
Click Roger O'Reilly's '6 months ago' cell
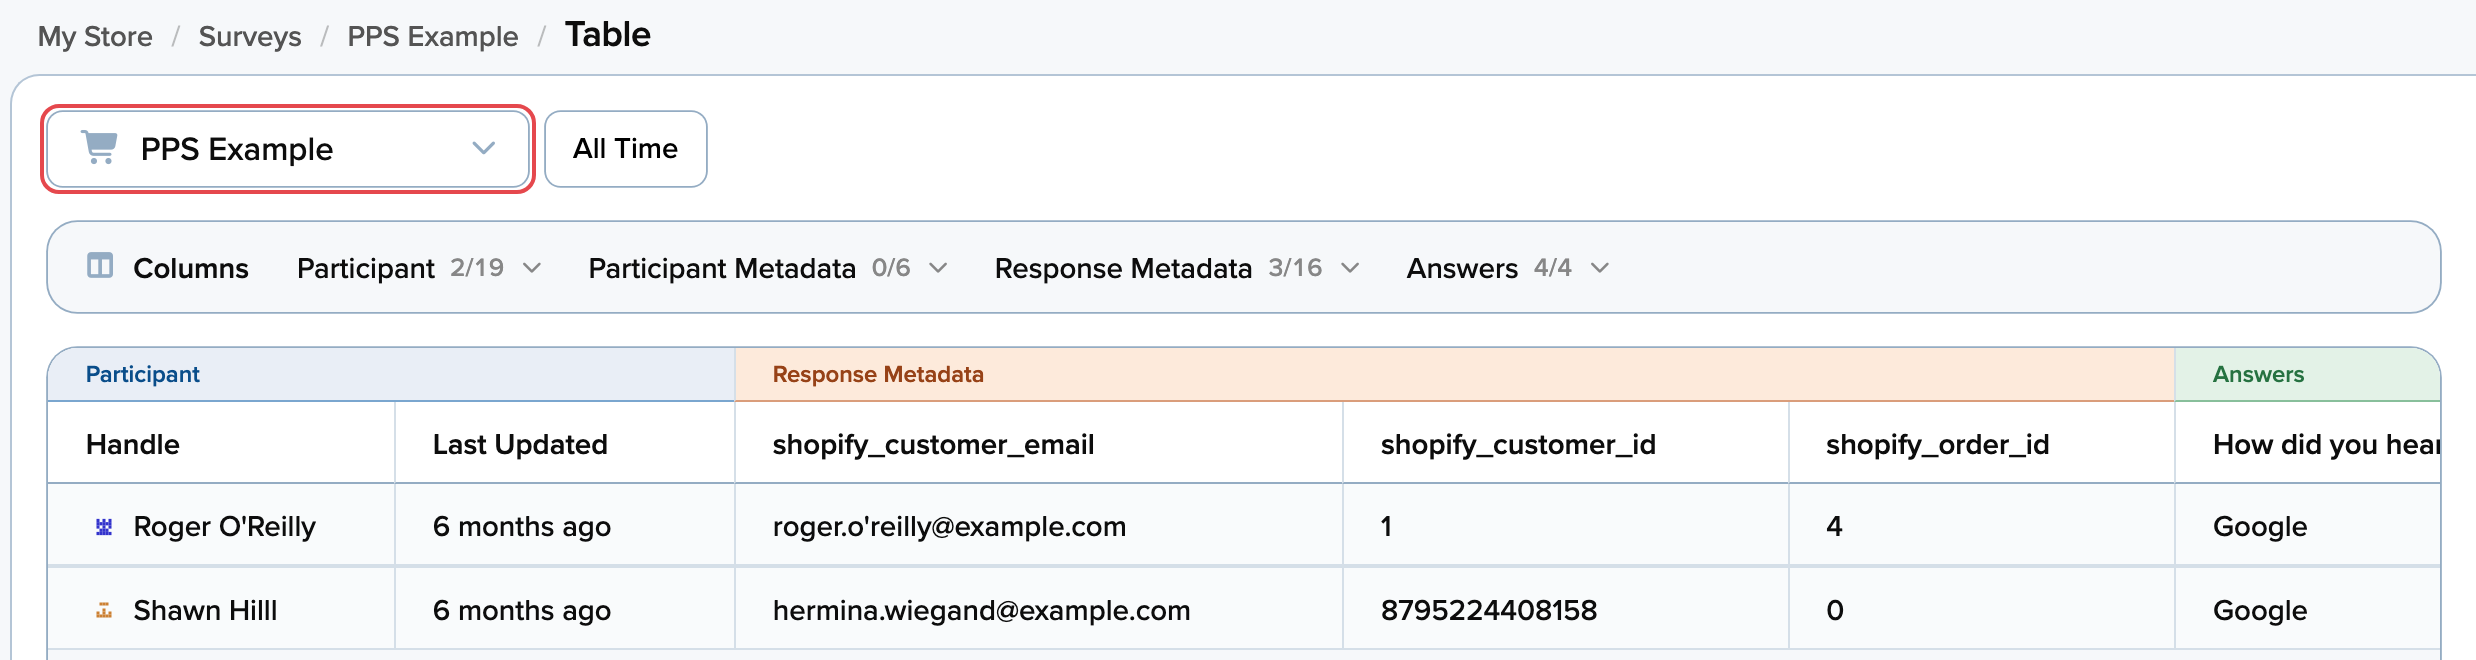565,526
